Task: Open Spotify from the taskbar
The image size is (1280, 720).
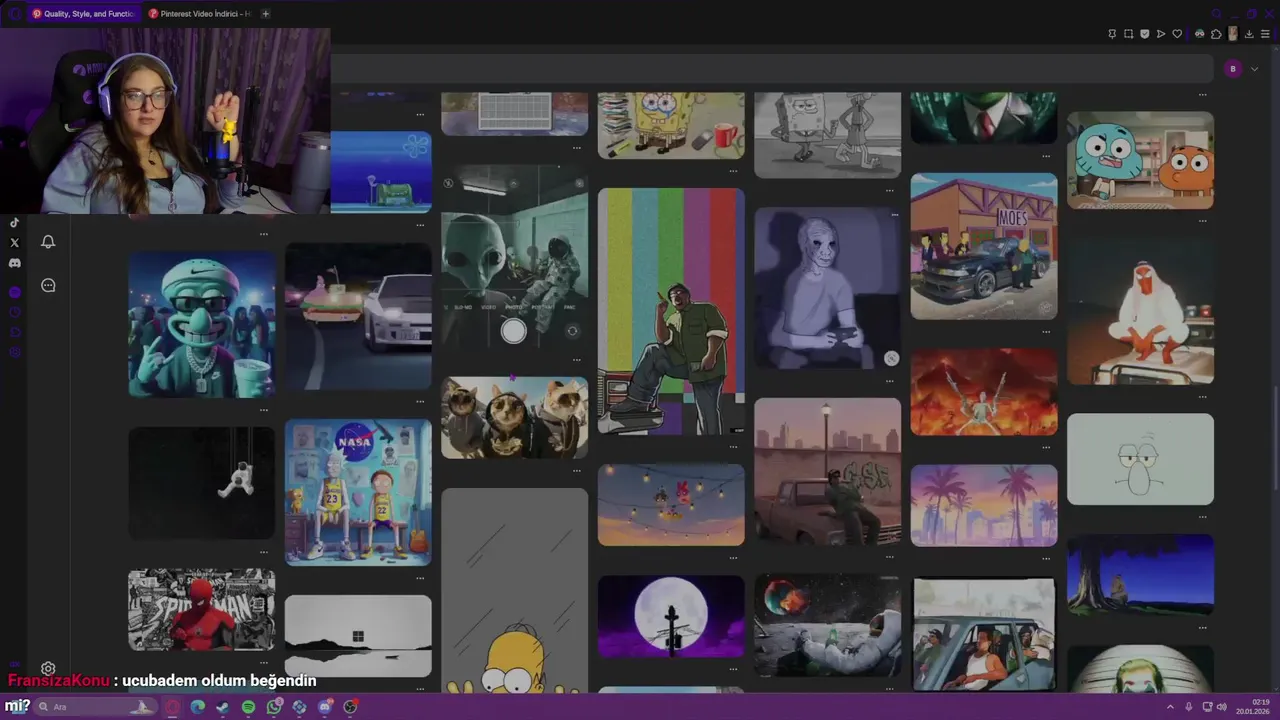Action: [x=248, y=707]
